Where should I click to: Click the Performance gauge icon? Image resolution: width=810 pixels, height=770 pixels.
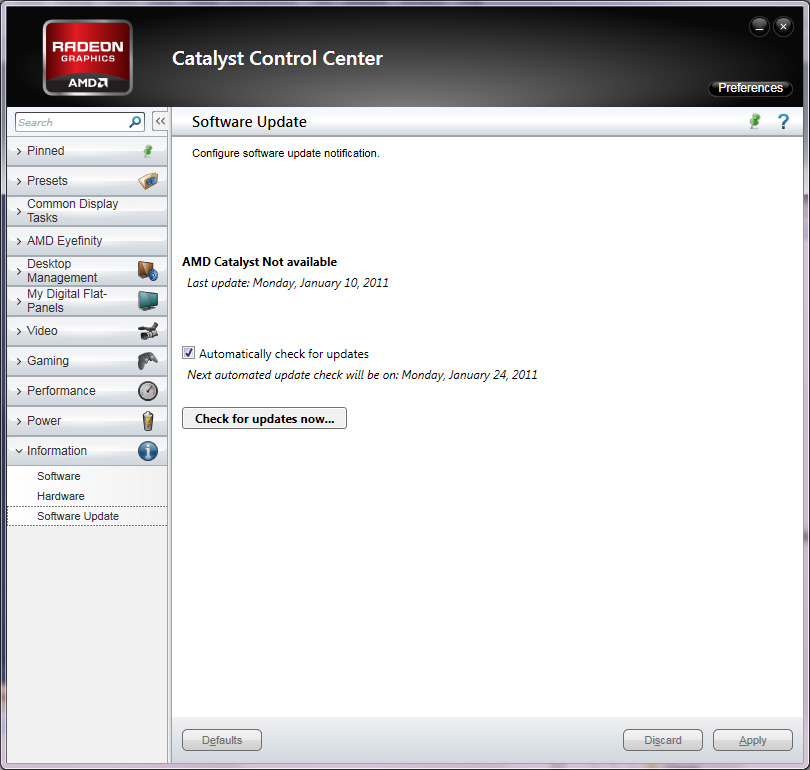pos(148,391)
